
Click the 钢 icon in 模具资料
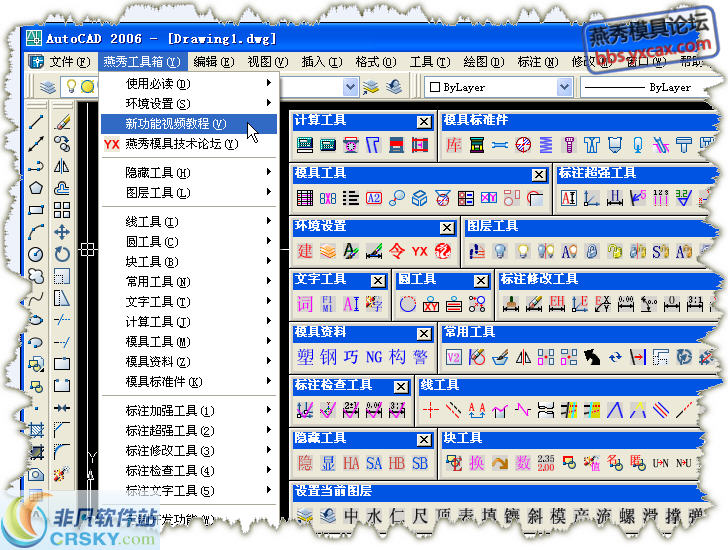coord(328,357)
